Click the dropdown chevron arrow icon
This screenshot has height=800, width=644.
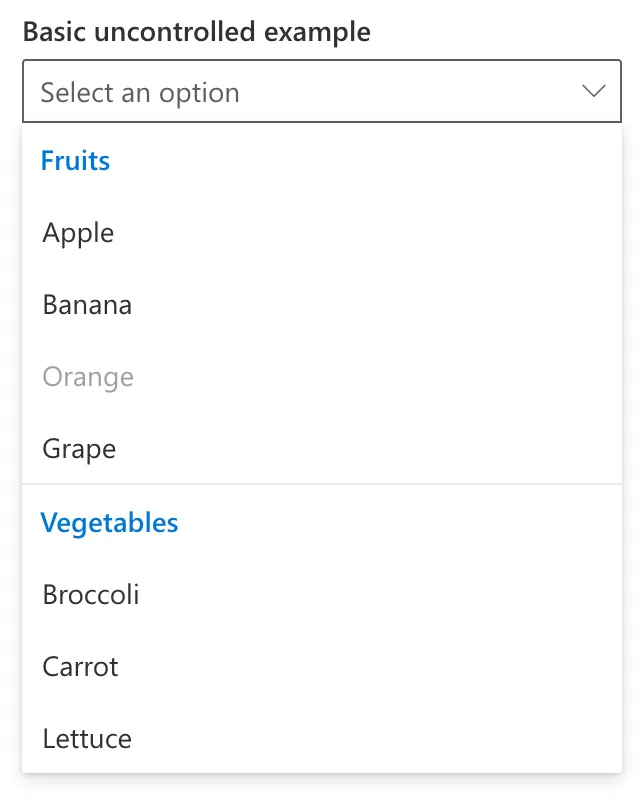coord(593,92)
